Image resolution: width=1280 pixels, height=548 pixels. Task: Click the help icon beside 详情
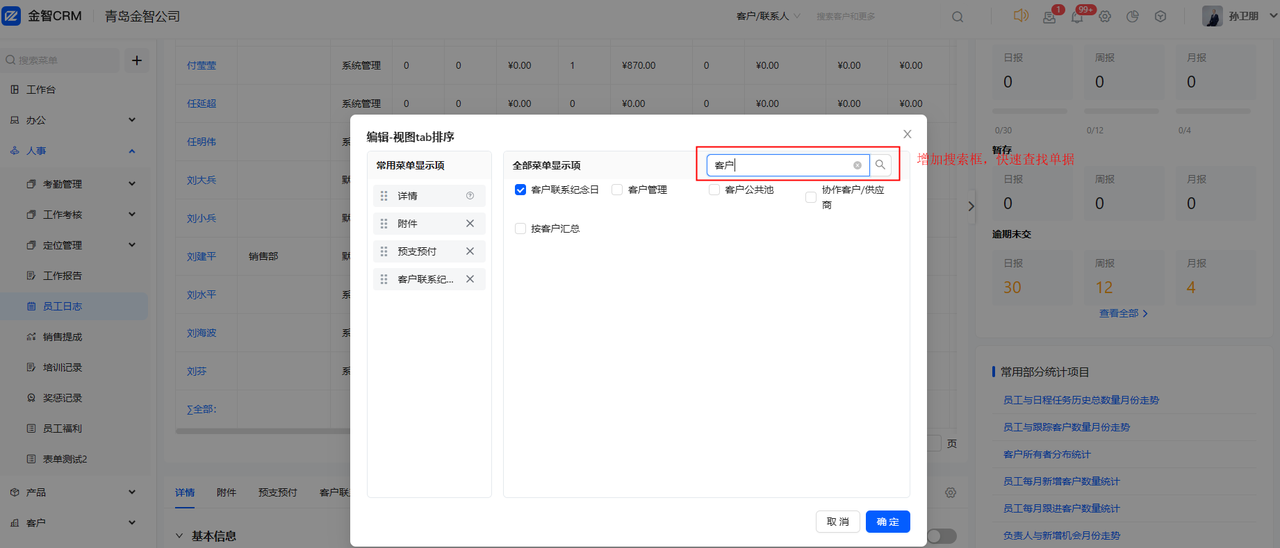(470, 196)
